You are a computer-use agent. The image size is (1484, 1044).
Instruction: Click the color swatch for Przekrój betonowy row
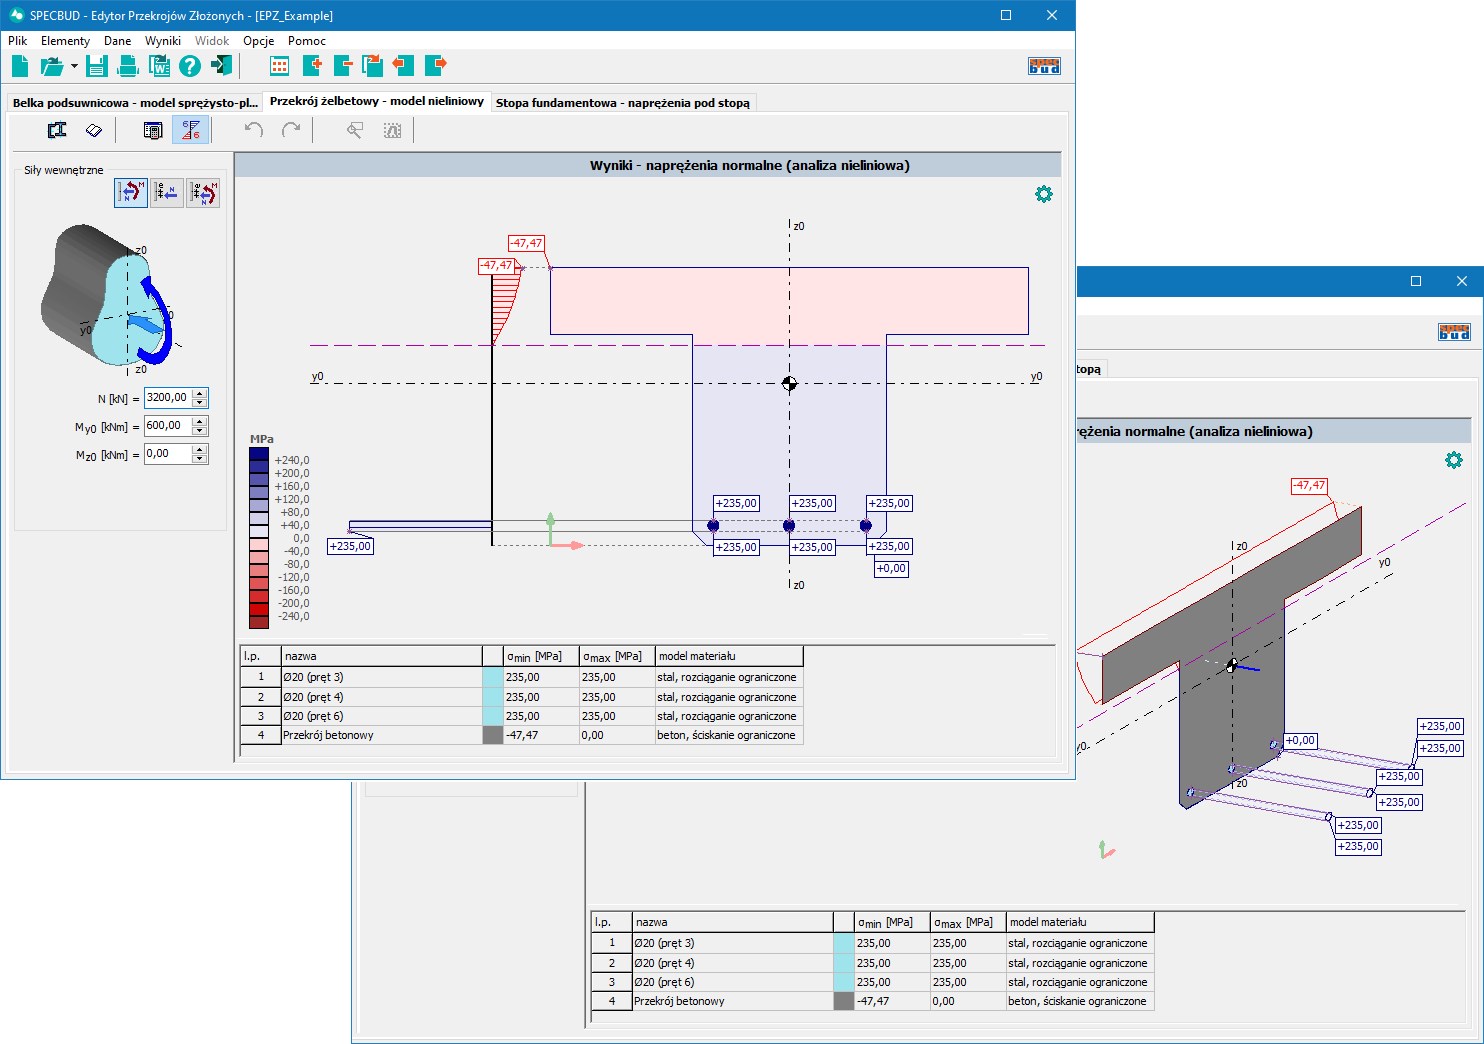[492, 735]
